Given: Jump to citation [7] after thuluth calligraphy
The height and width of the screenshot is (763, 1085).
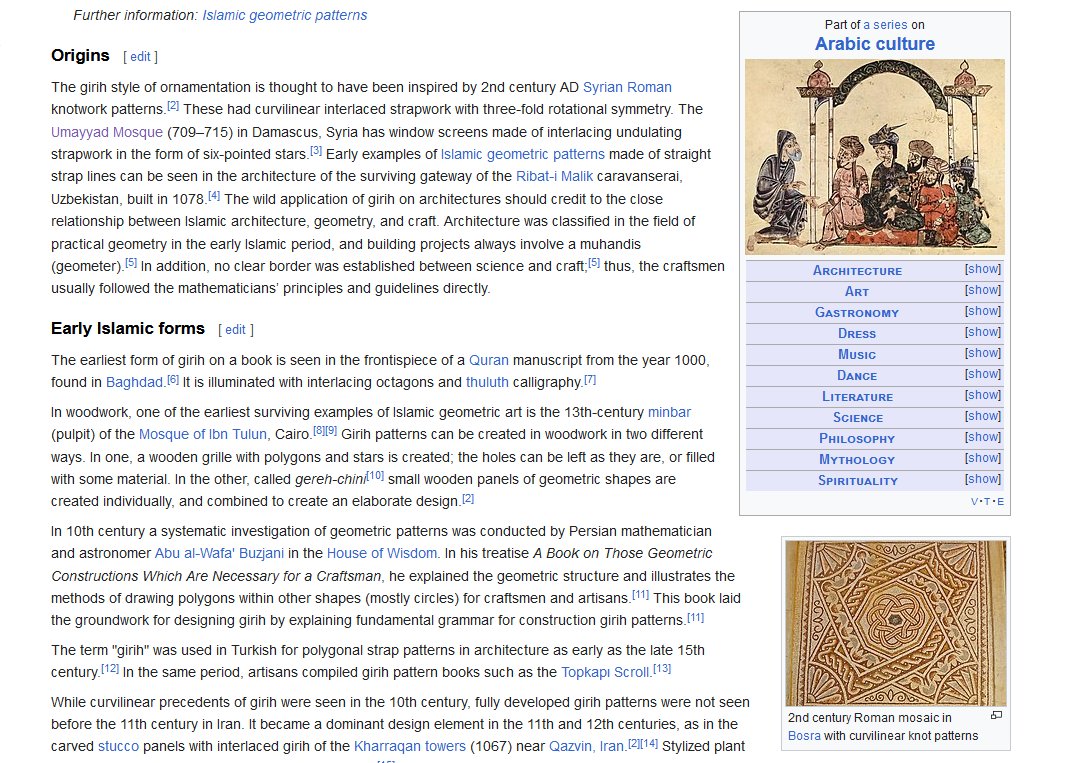Looking at the screenshot, I should click(590, 379).
